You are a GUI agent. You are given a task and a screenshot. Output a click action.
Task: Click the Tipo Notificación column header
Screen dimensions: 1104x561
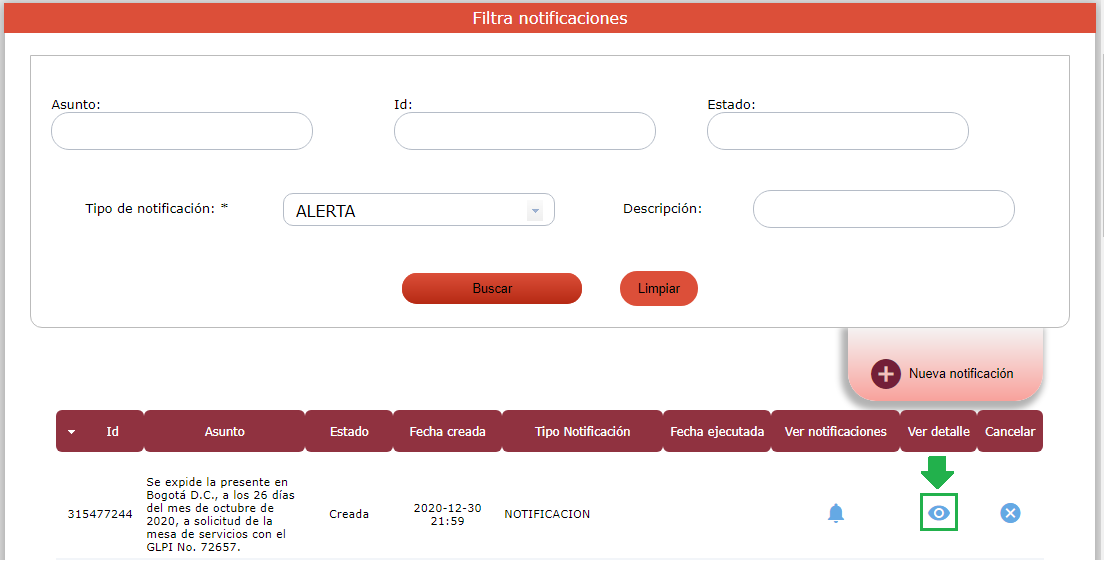tap(582, 432)
